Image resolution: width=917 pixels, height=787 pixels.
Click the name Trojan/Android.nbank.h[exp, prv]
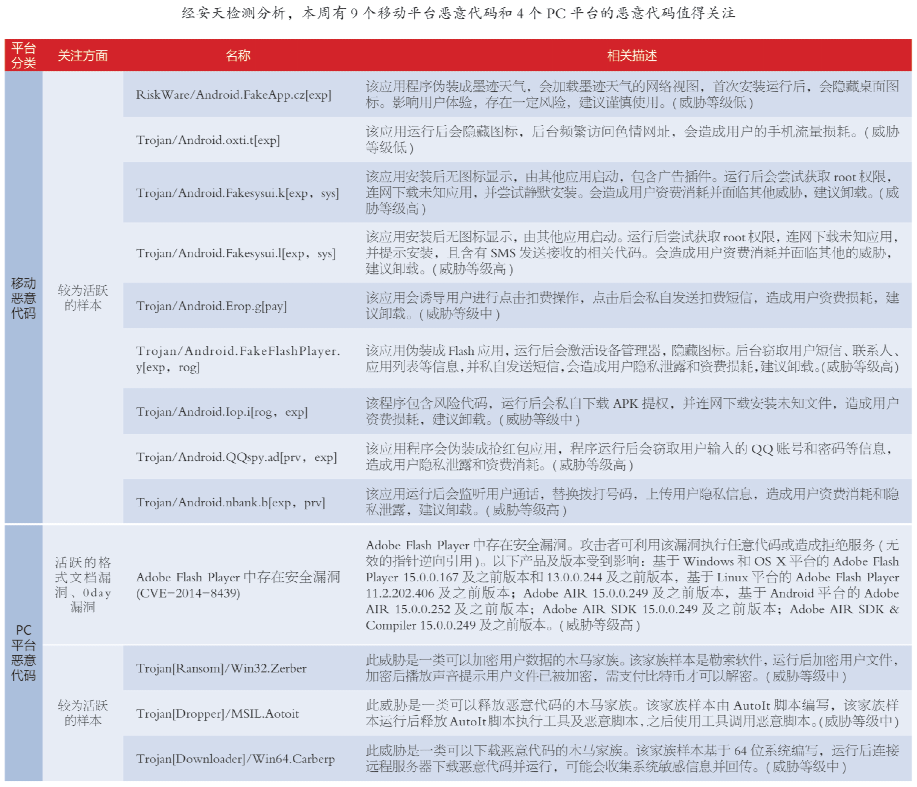click(230, 502)
